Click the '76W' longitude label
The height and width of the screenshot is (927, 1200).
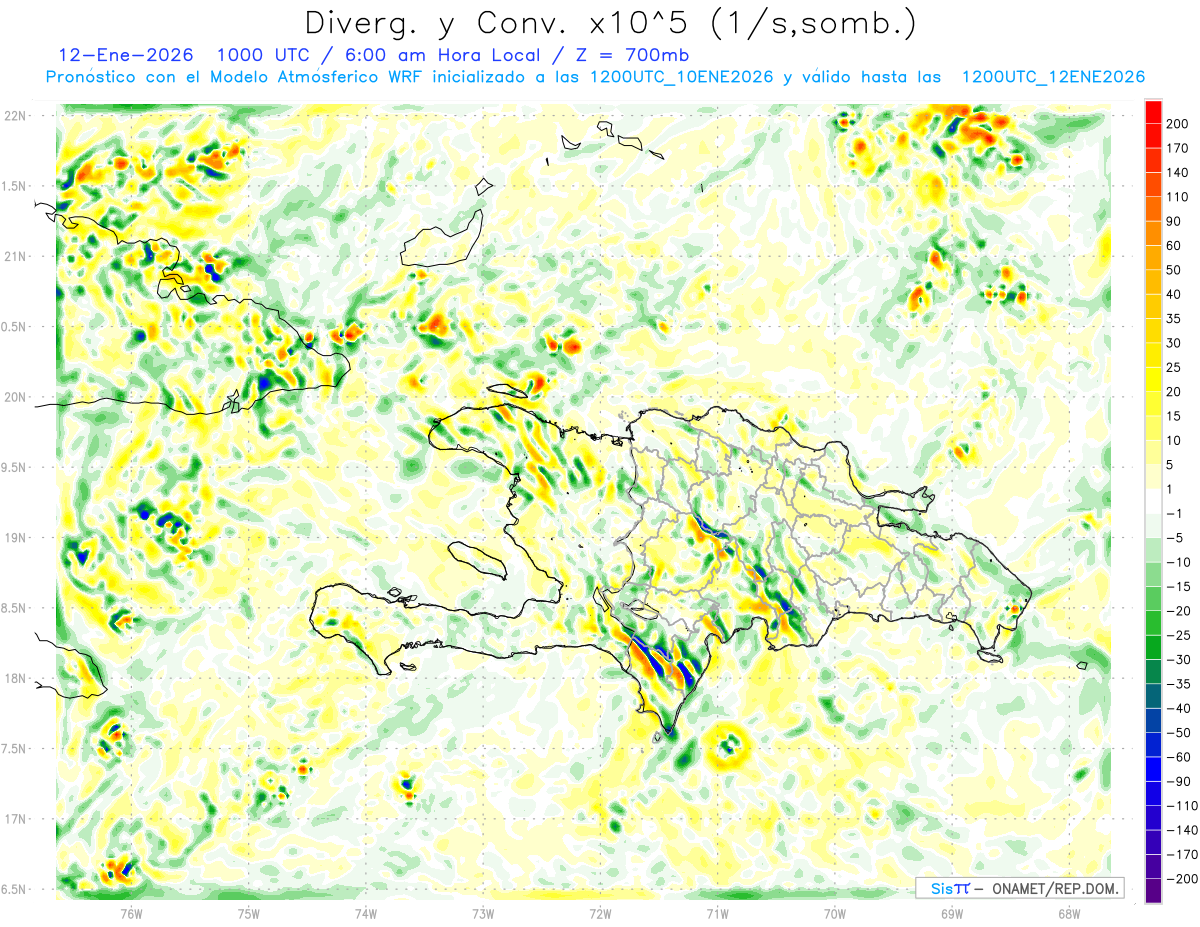[x=132, y=912]
